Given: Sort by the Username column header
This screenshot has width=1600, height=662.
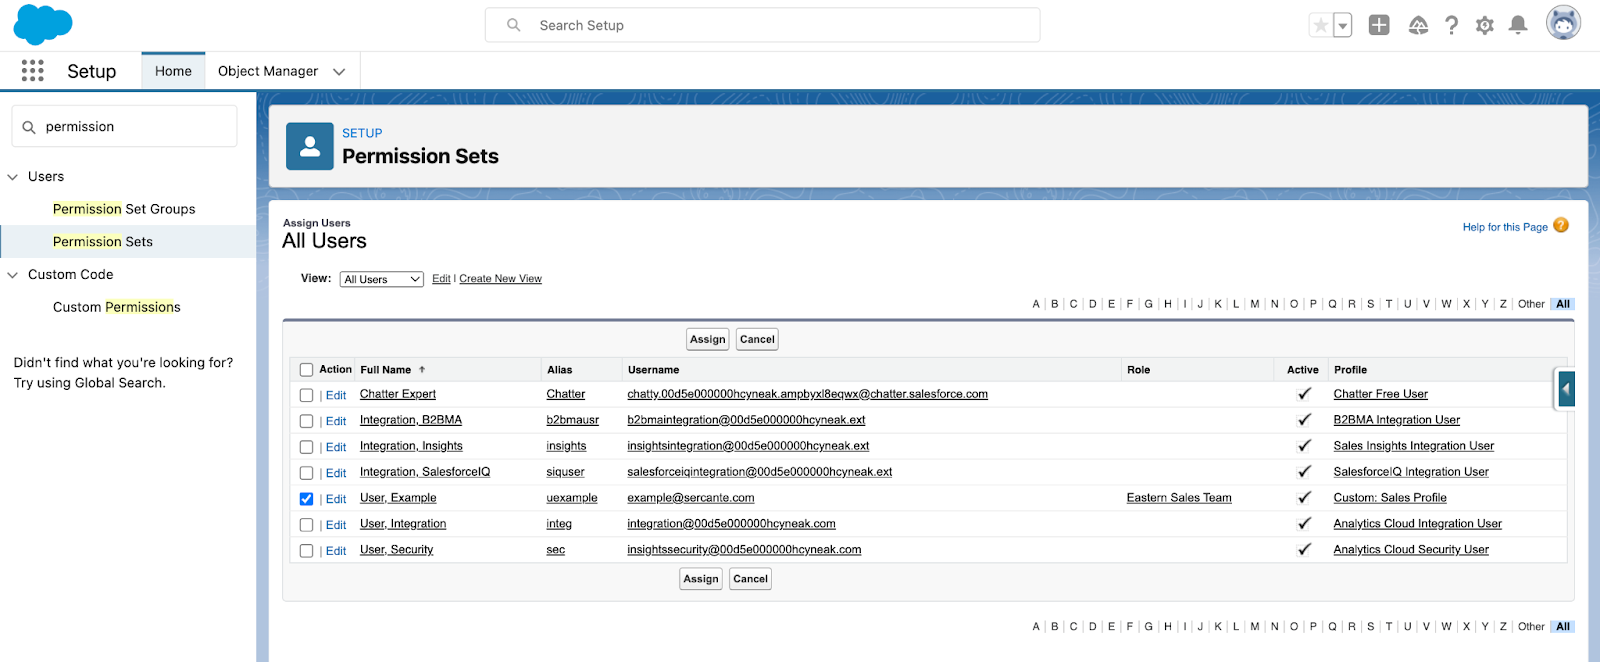Looking at the screenshot, I should (653, 370).
